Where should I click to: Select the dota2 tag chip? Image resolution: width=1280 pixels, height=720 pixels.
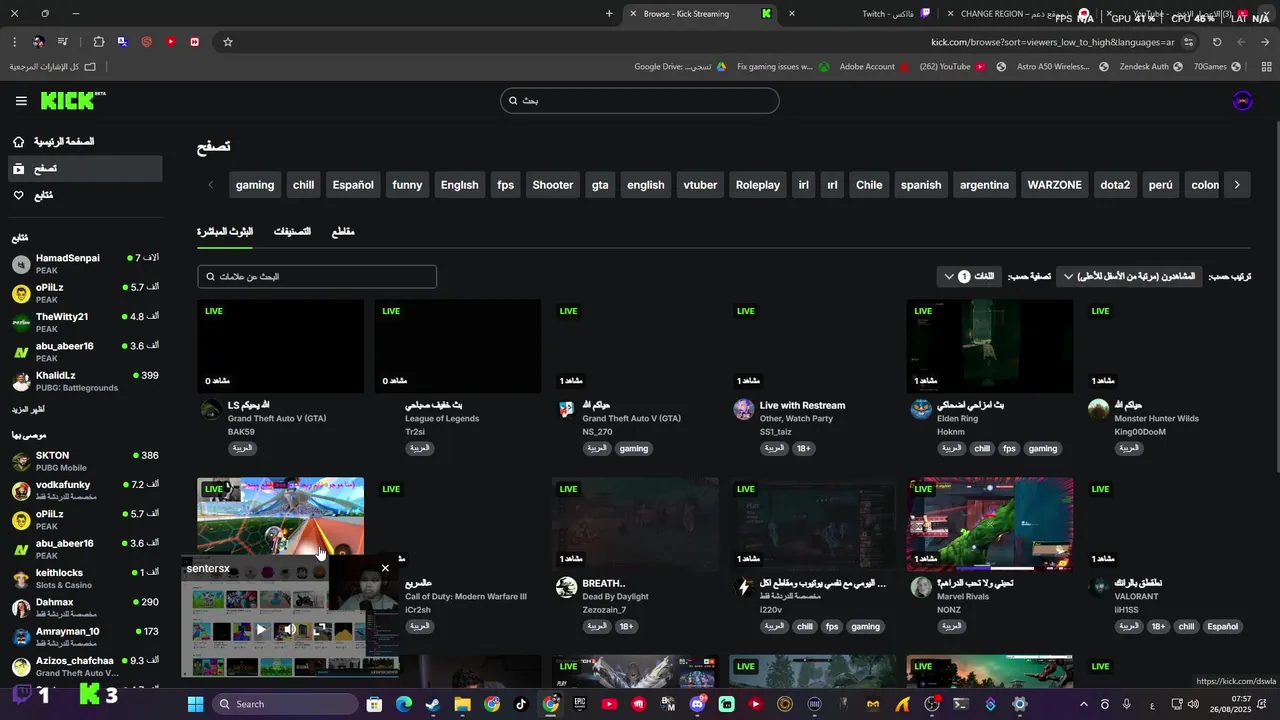coord(1115,185)
